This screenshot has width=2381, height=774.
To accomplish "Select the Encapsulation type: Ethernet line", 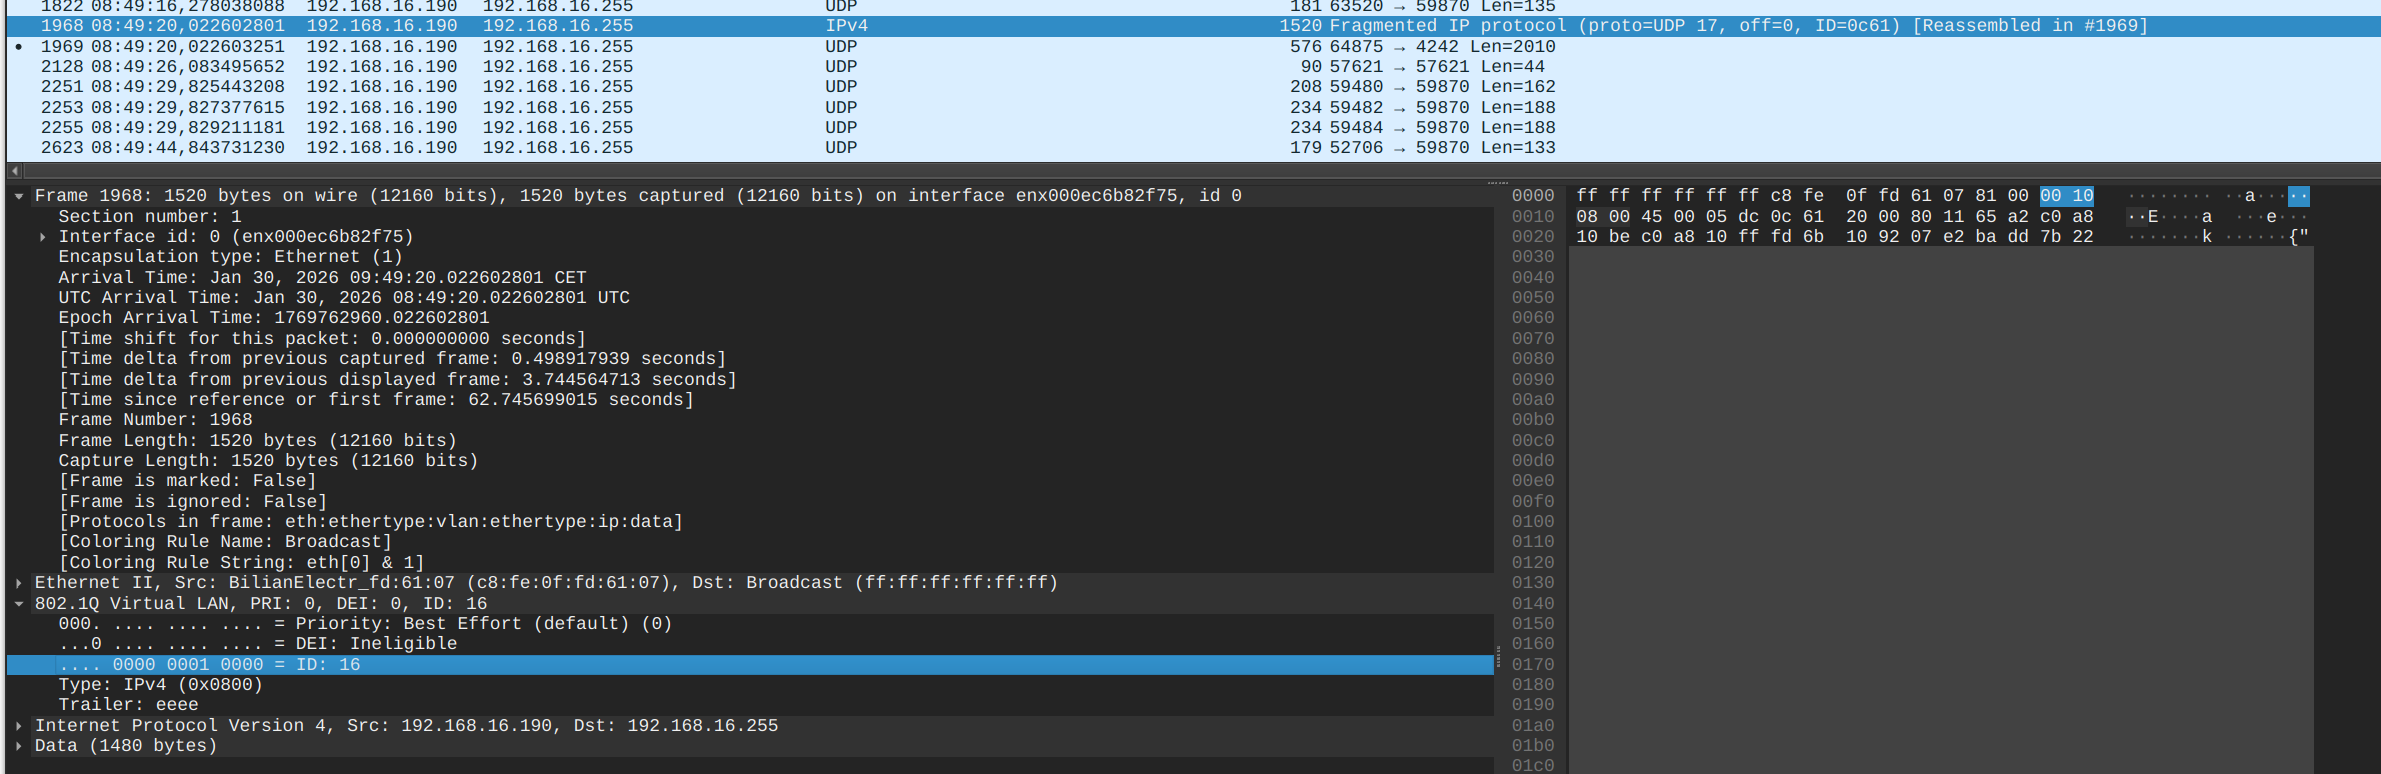I will tap(230, 257).
